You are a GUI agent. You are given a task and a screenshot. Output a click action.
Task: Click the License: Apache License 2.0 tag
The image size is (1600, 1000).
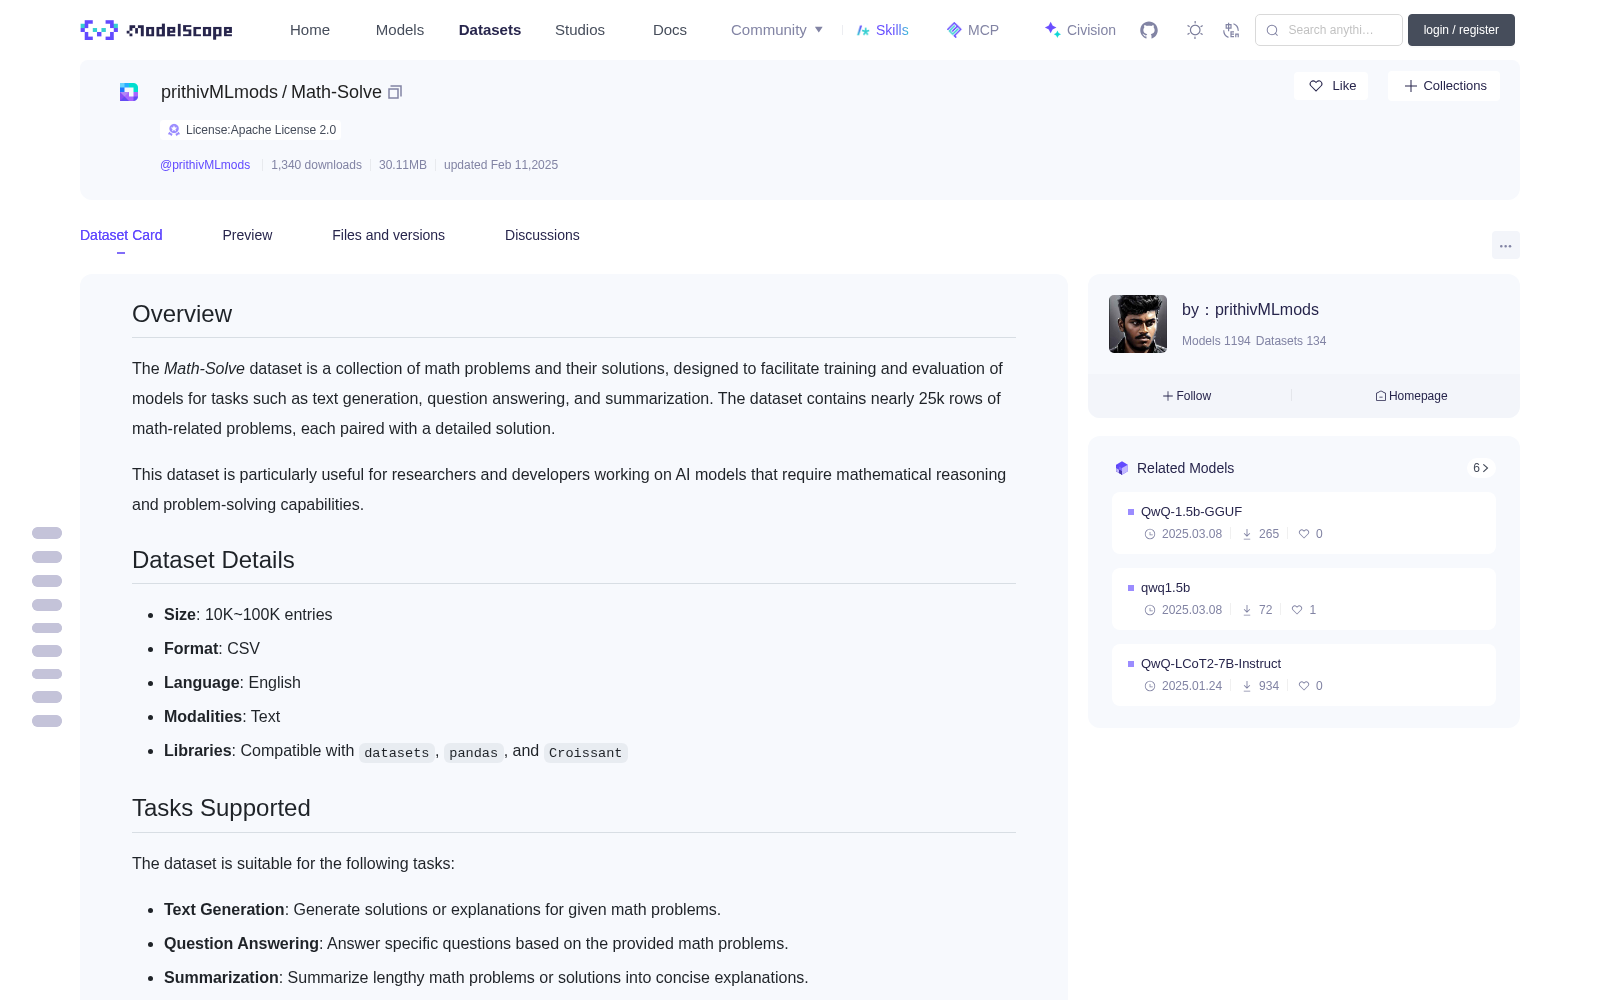pos(250,130)
